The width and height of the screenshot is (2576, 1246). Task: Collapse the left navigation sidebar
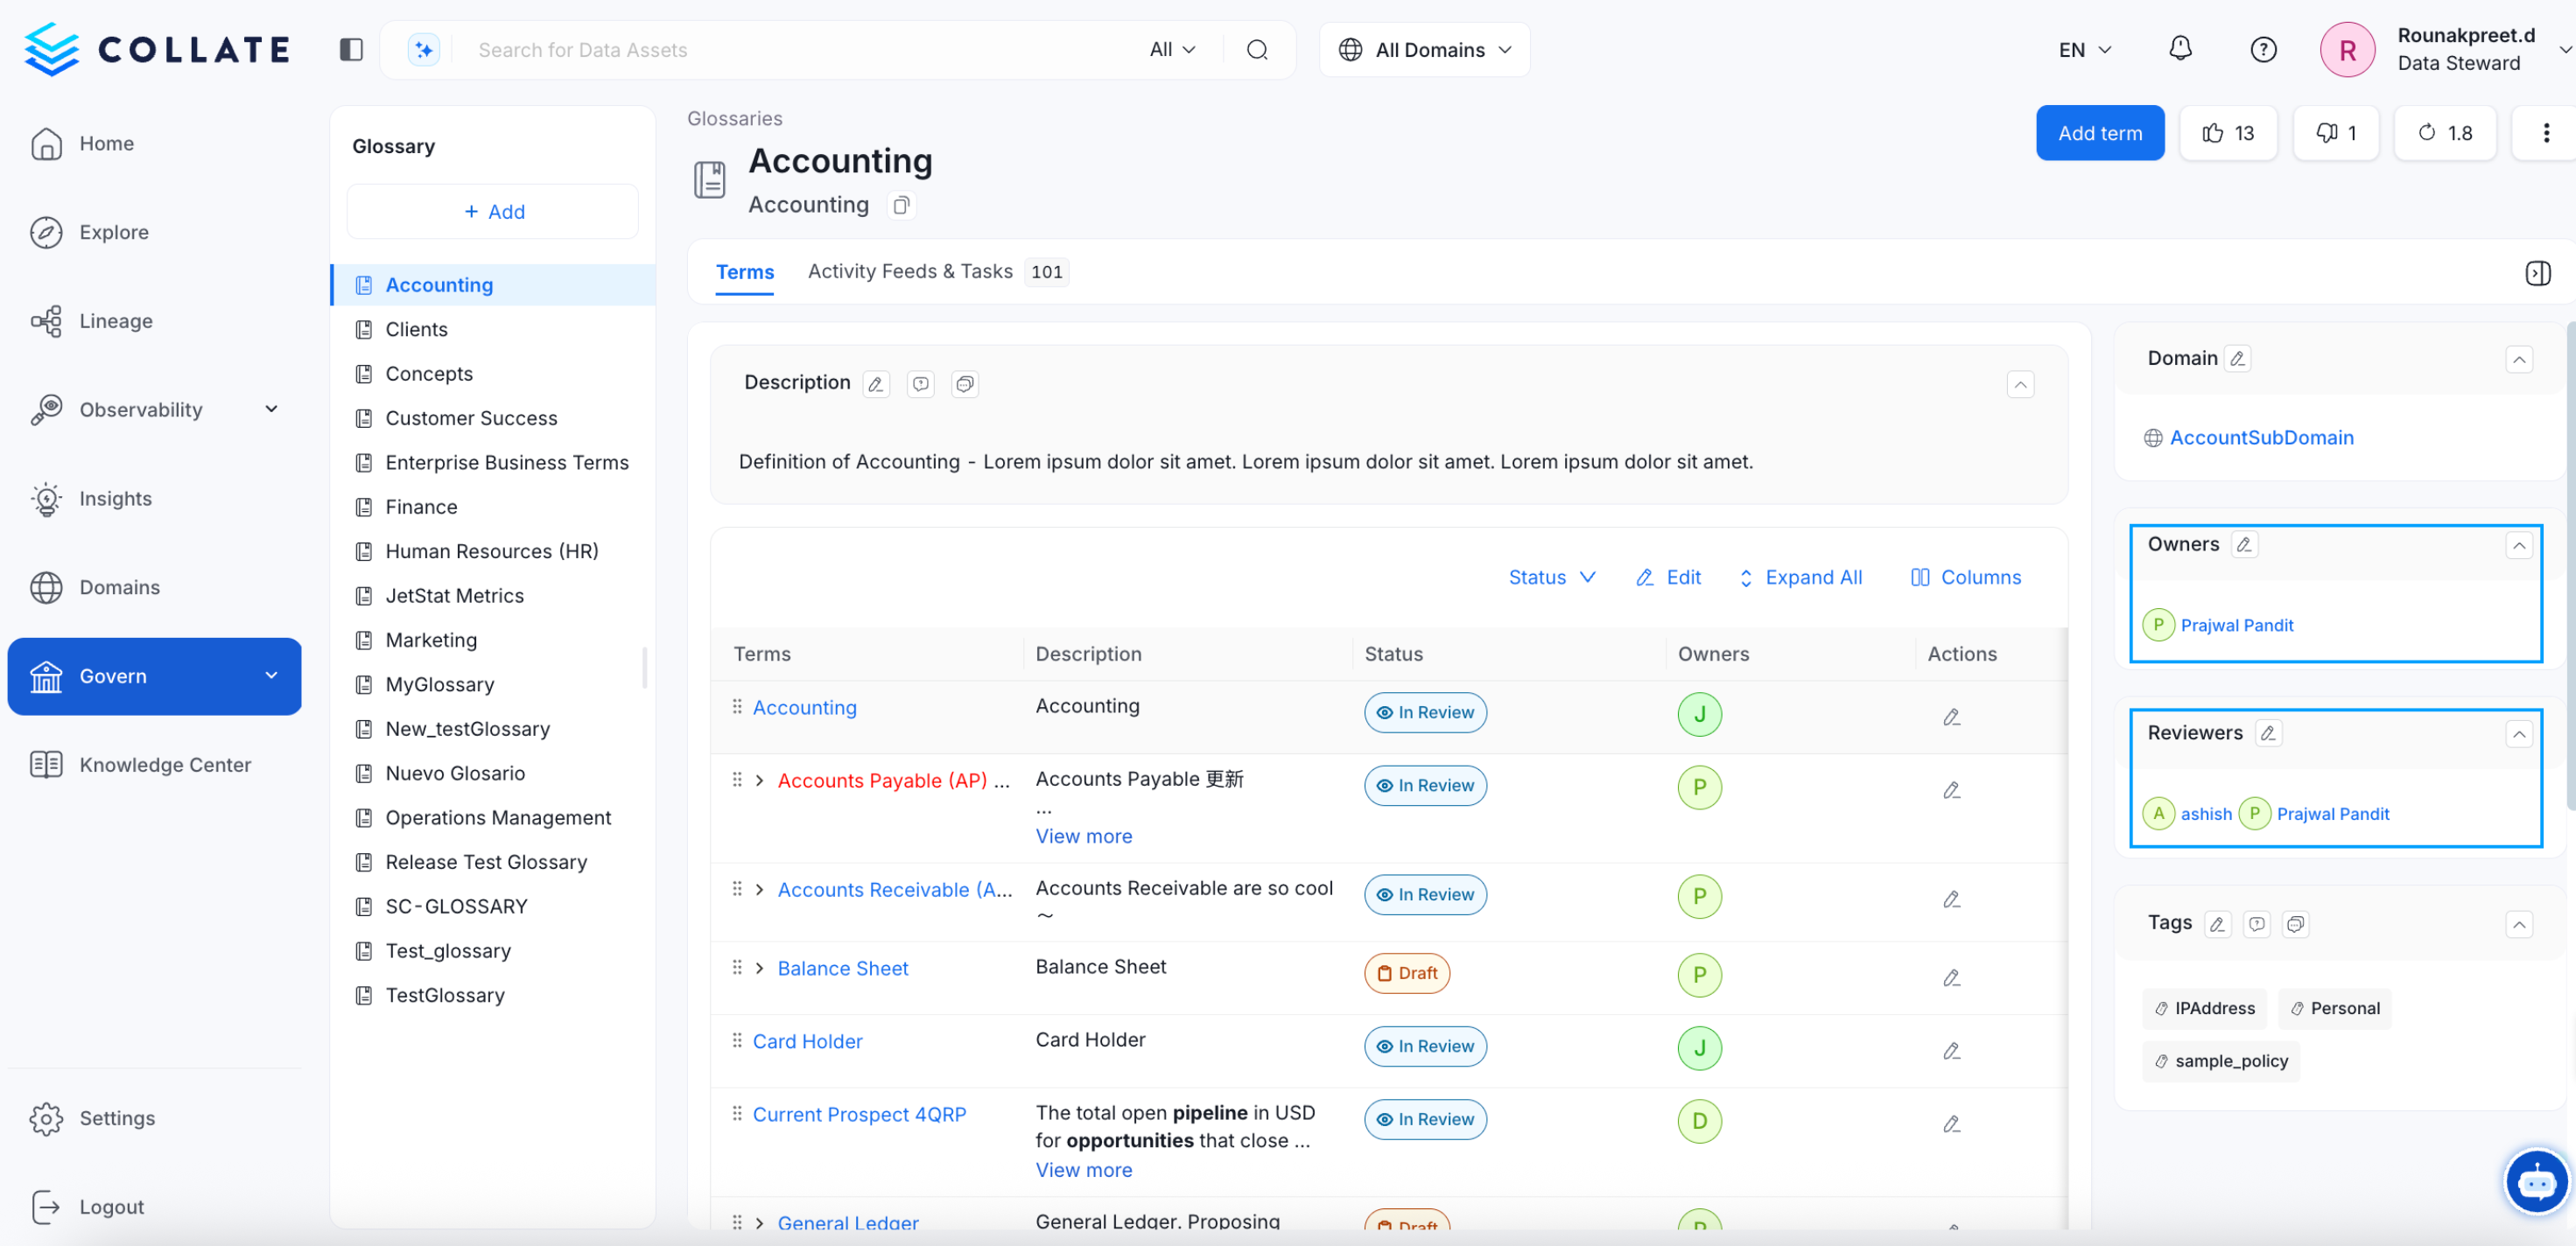(350, 48)
